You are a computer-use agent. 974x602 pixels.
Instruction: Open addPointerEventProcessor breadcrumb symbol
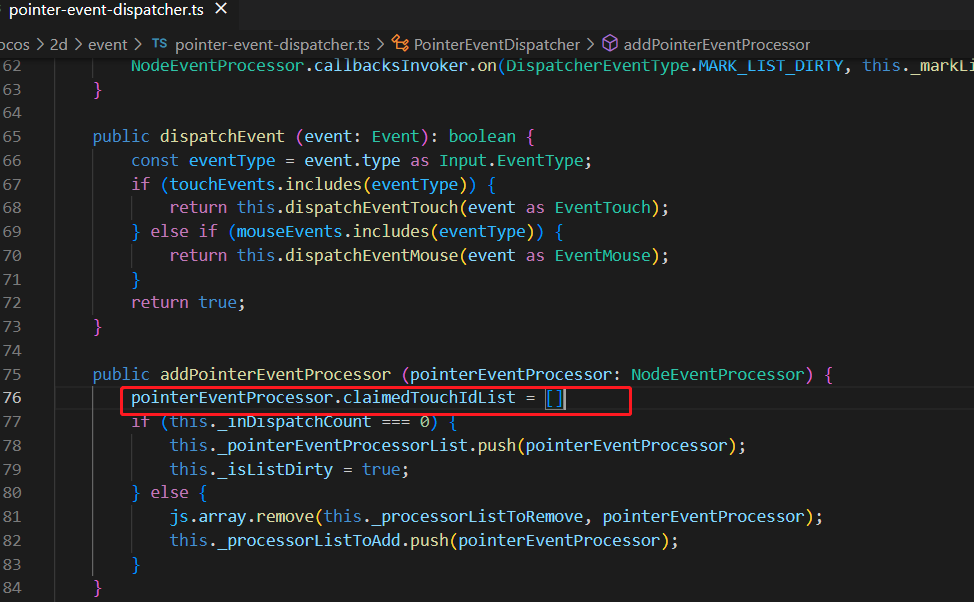point(716,45)
